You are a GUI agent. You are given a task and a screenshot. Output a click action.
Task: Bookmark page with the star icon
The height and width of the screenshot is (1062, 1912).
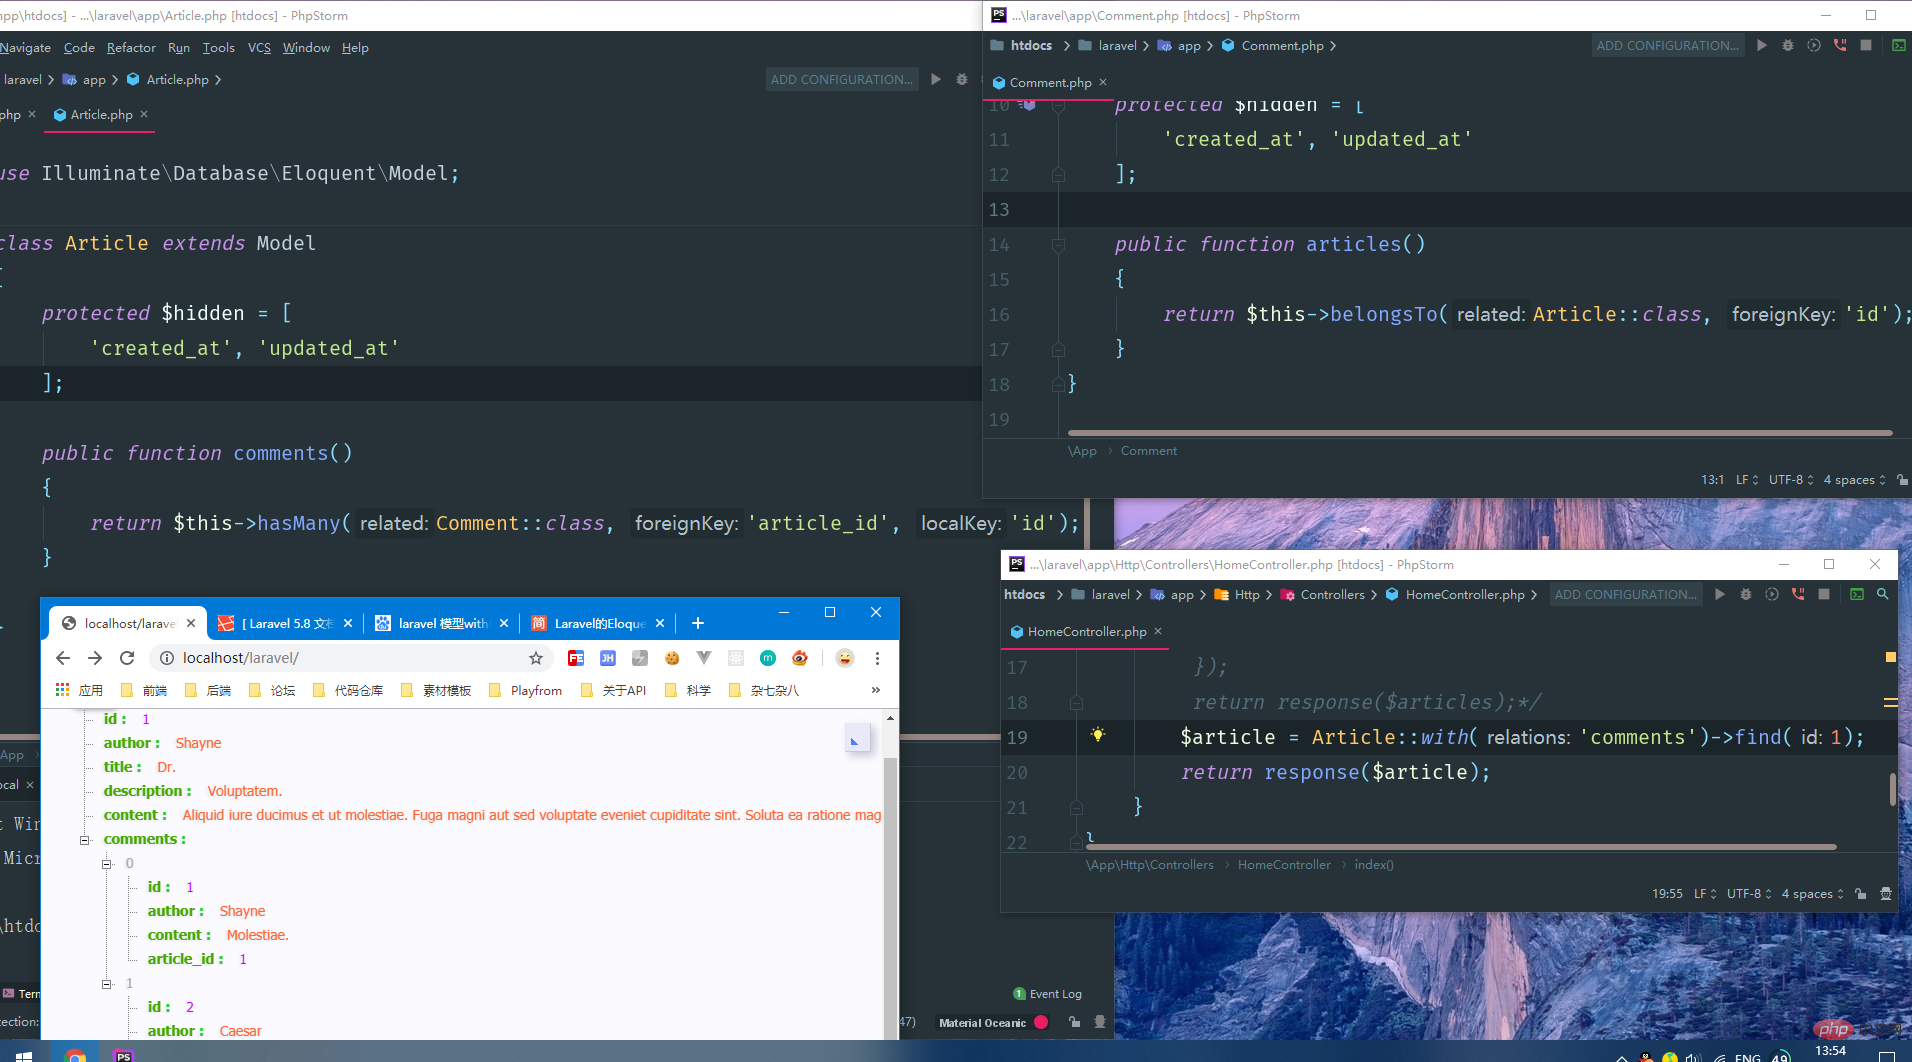[x=536, y=658]
